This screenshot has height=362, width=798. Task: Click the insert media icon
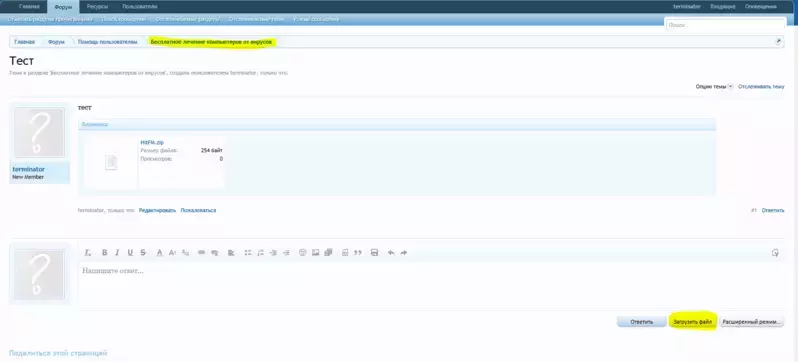(328, 253)
